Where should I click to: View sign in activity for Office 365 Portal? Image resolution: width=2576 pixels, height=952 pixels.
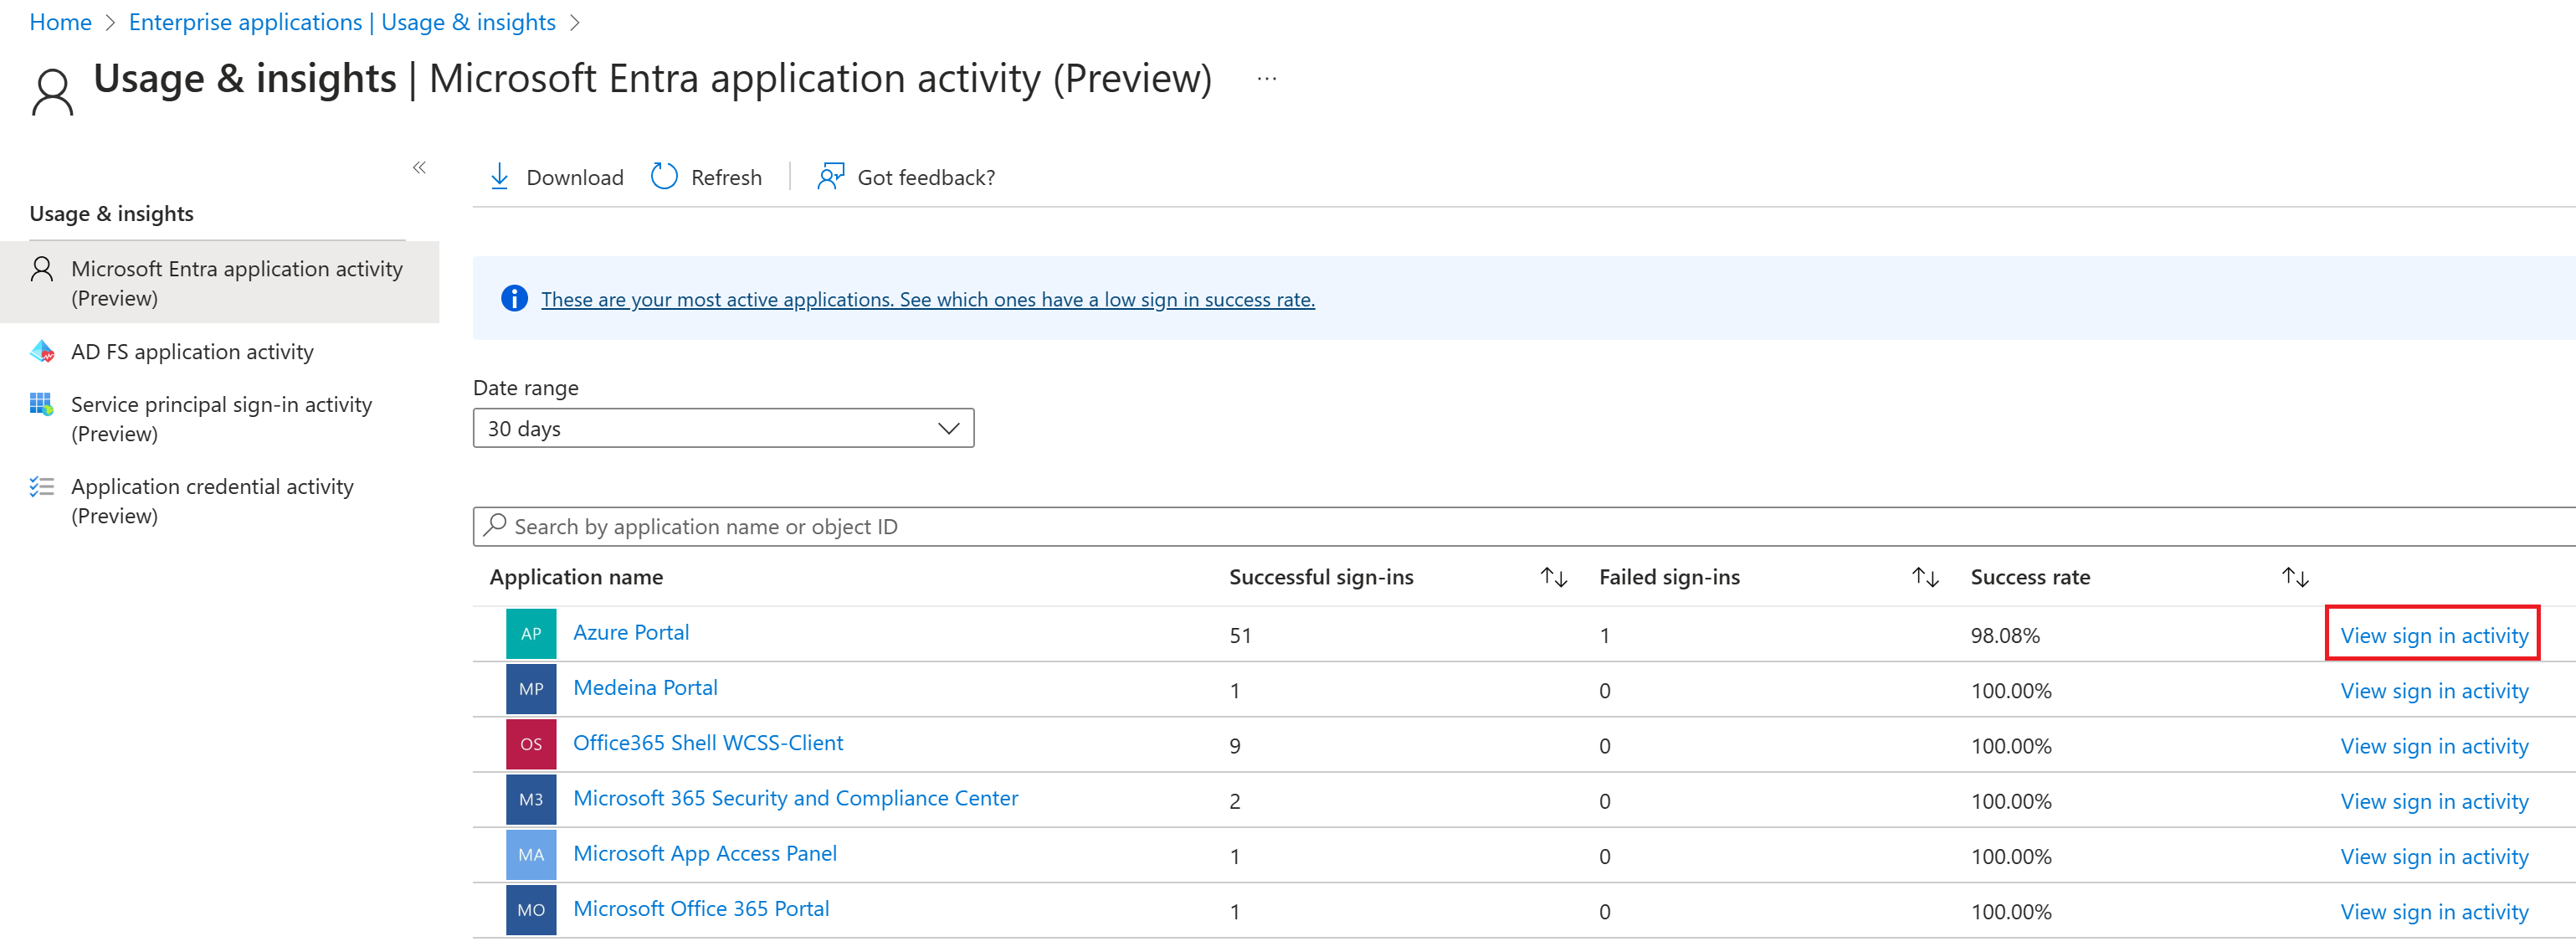(2434, 911)
